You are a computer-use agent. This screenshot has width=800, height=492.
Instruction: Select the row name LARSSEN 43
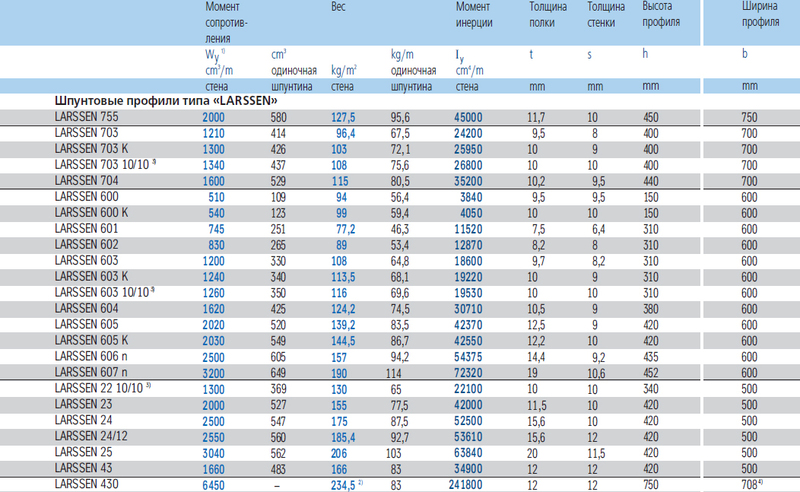click(83, 468)
